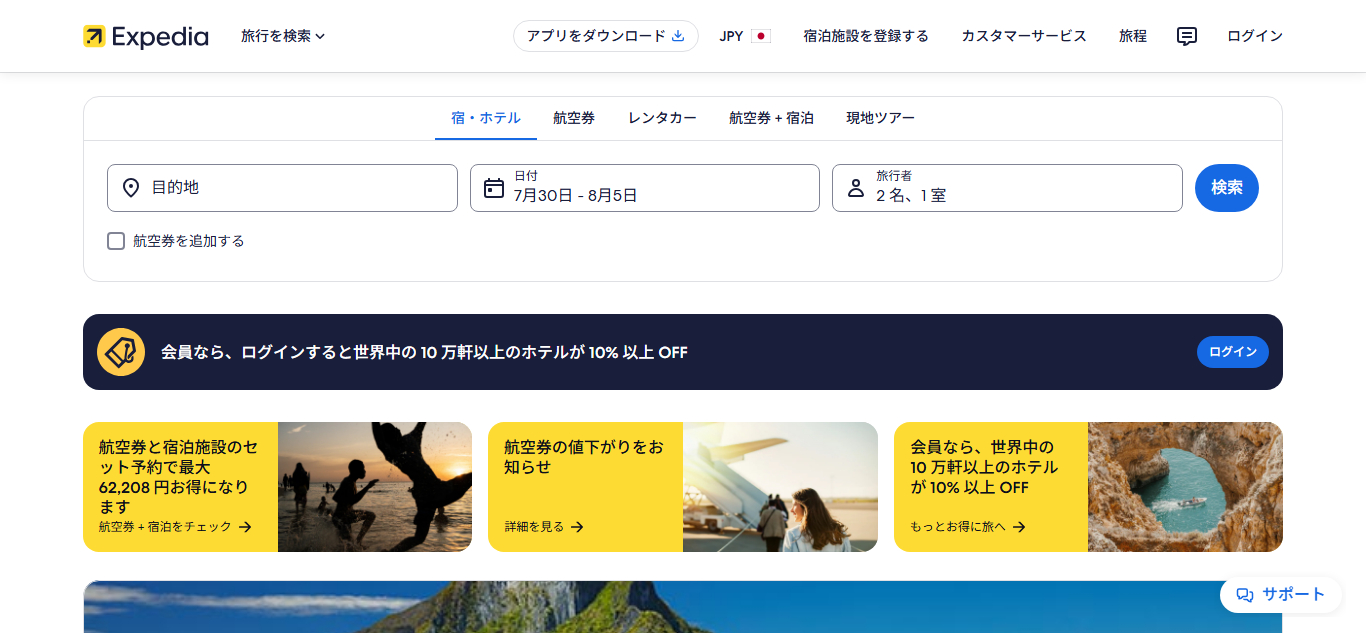Image resolution: width=1366 pixels, height=633 pixels.
Task: Click the blue 検索 button
Action: (x=1227, y=188)
